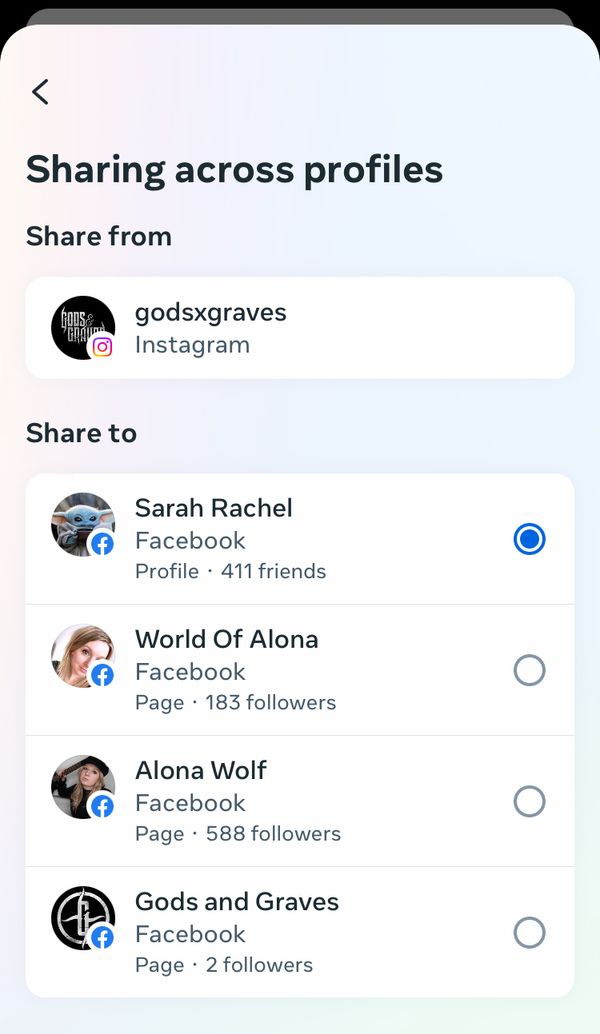
Task: Select Sarah Rachel as the share destination
Action: (529, 538)
